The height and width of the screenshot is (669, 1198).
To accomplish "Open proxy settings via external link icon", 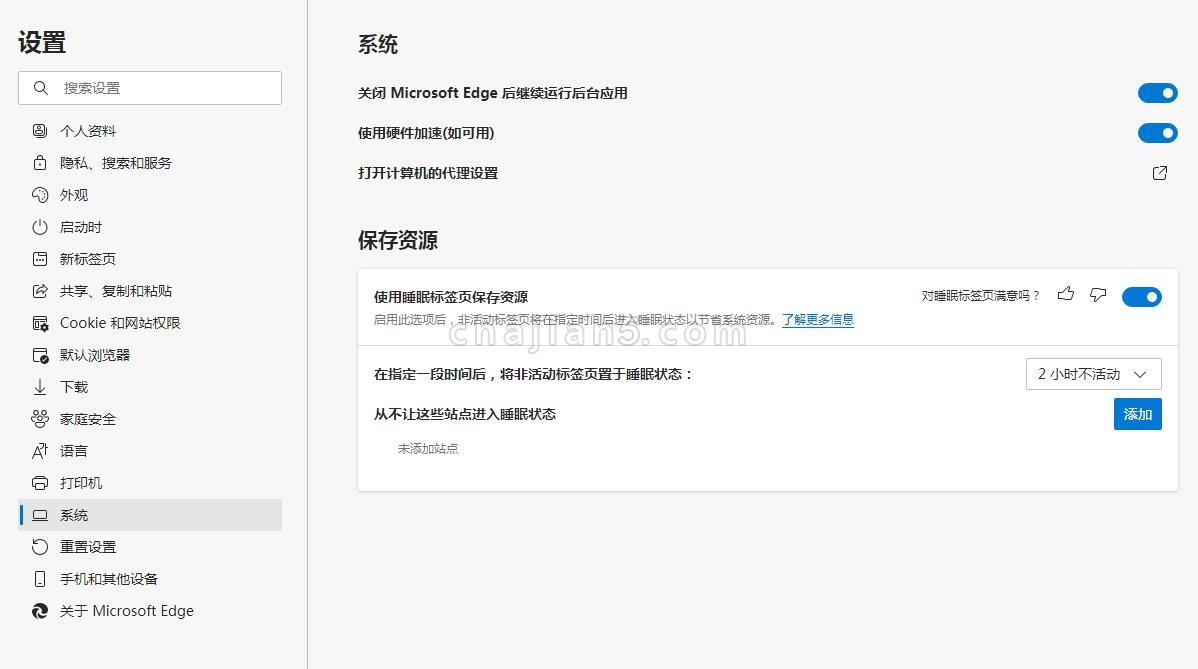I will tap(1160, 173).
